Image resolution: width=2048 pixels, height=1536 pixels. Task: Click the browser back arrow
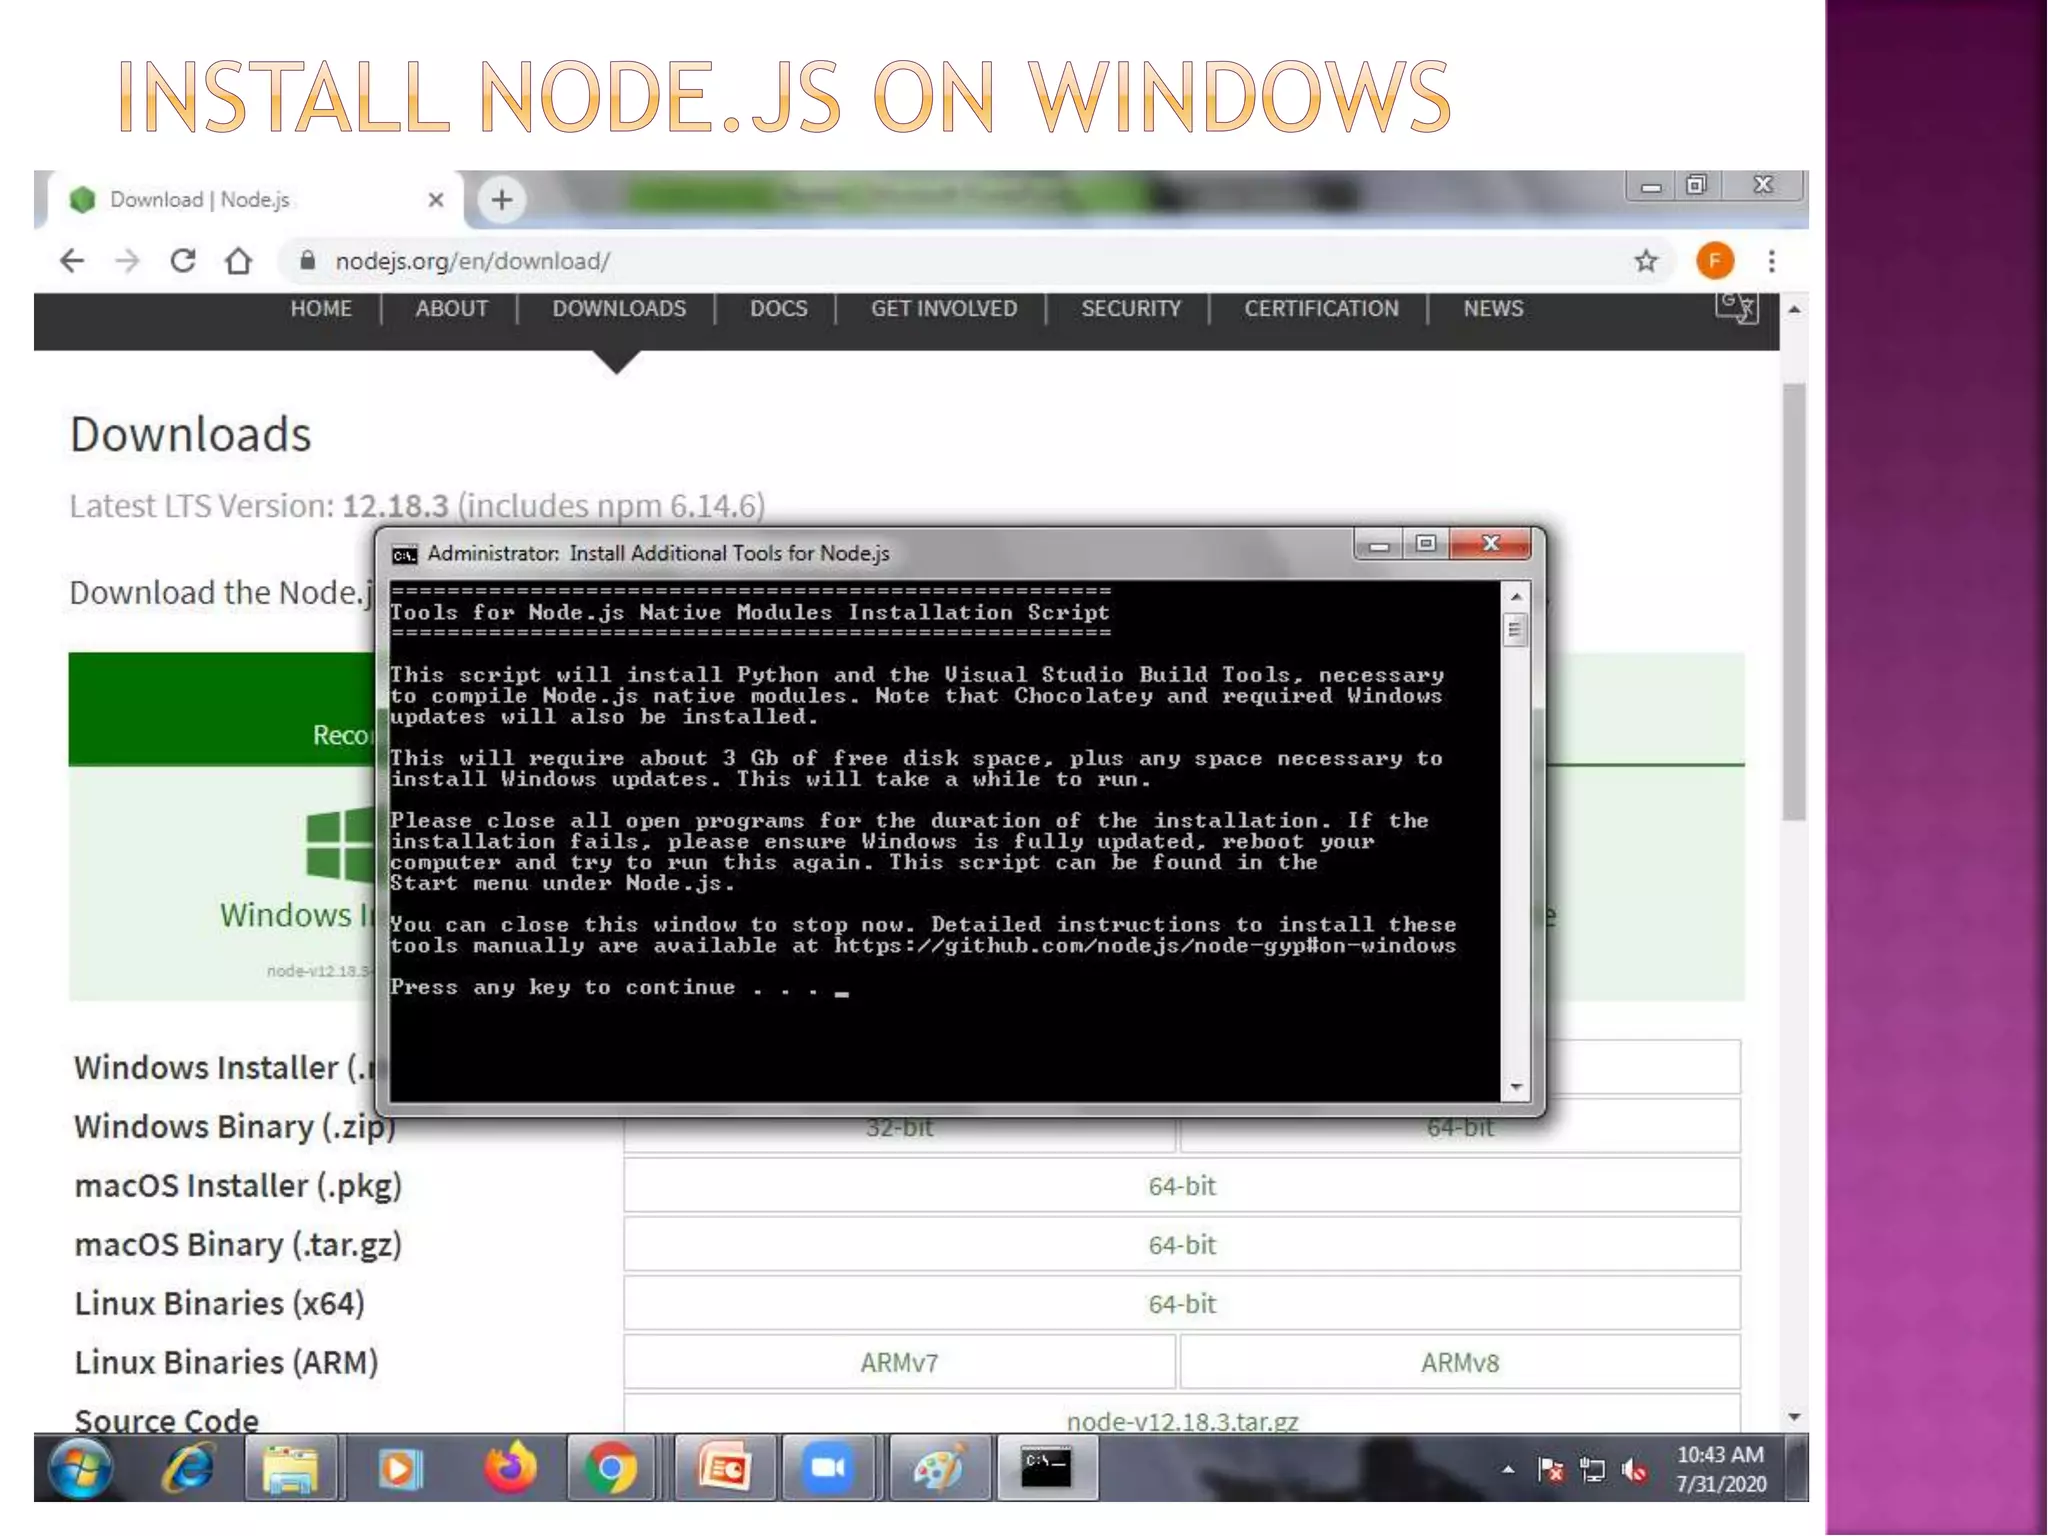tap(72, 261)
